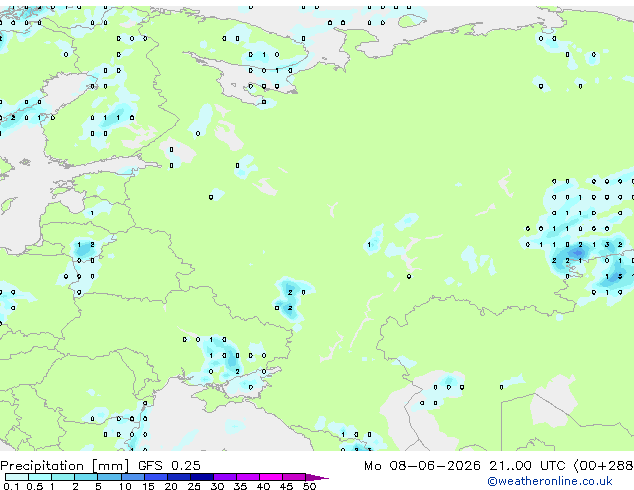
Task: Click the 45–50 mm legend color swatch
Action: 294,477
